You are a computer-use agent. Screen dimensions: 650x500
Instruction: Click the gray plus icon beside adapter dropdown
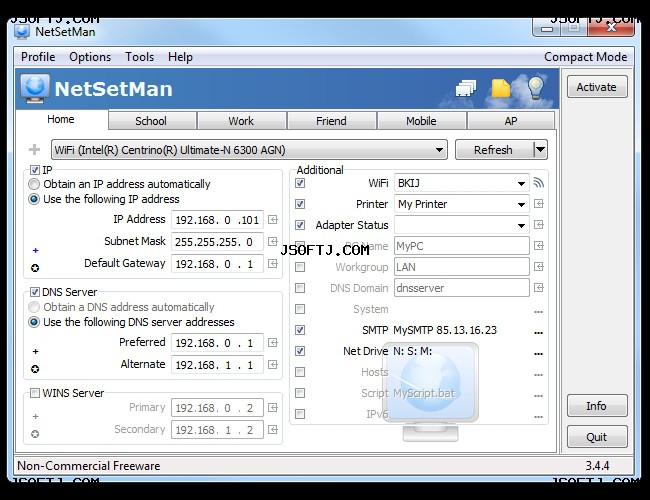[34, 149]
